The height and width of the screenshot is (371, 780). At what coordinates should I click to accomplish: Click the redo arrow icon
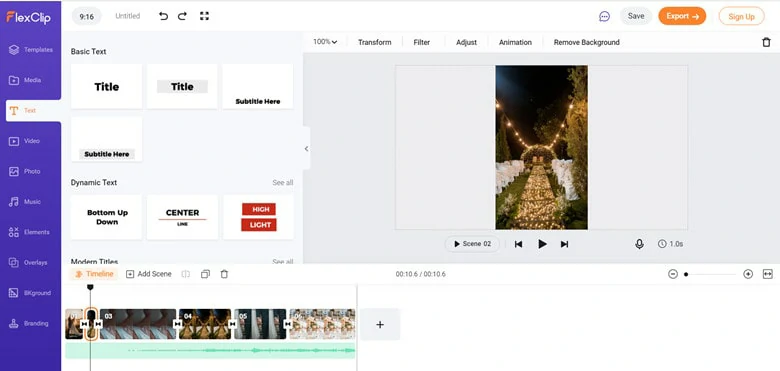click(x=182, y=16)
